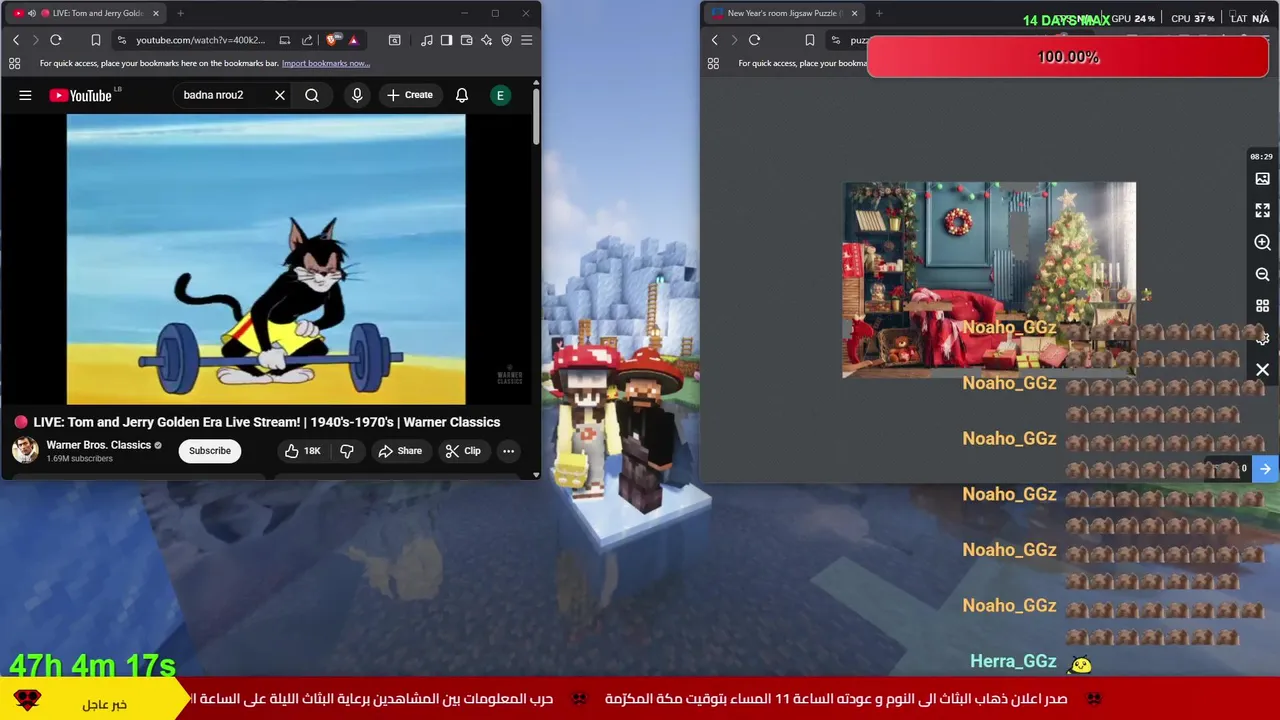Click the completed Christmas room puzzle image
The width and height of the screenshot is (1280, 720).
point(989,280)
